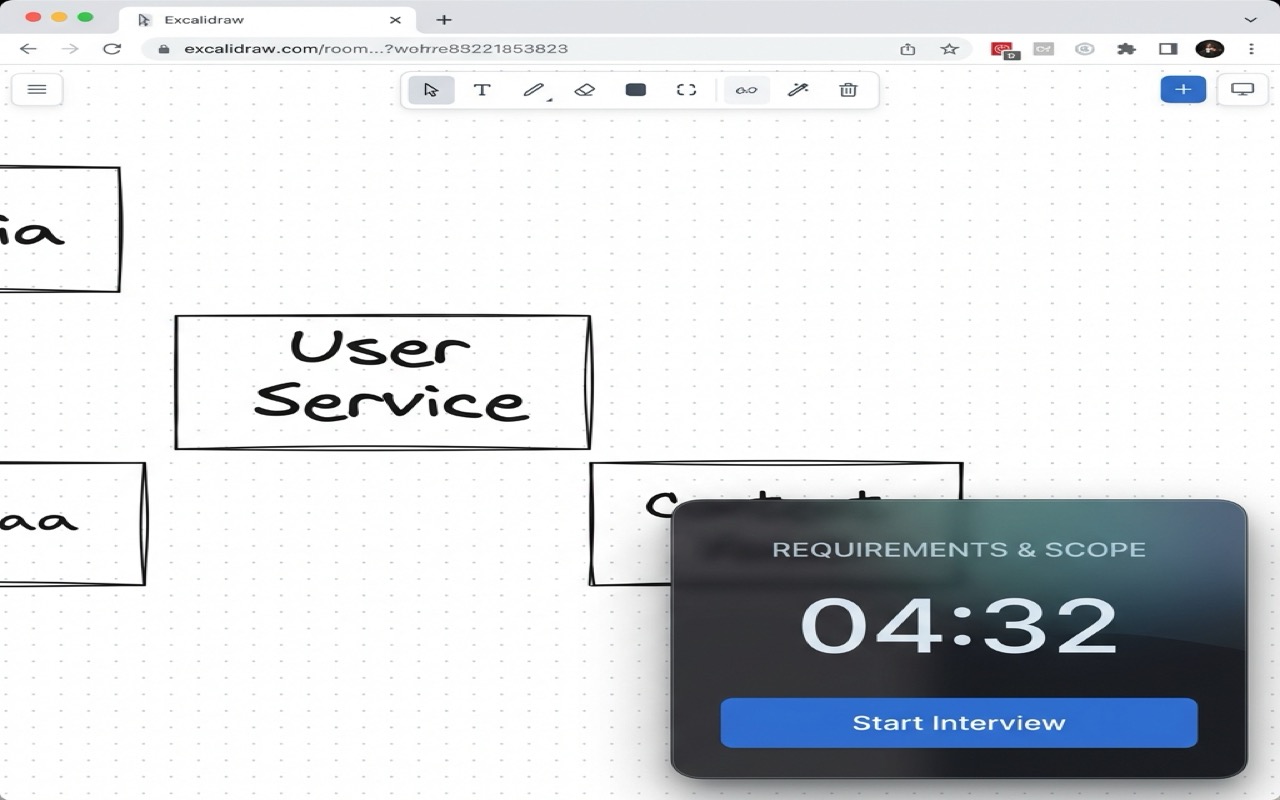Viewport: 1280px width, 800px height.
Task: Select the Rectangle tool
Action: (635, 89)
